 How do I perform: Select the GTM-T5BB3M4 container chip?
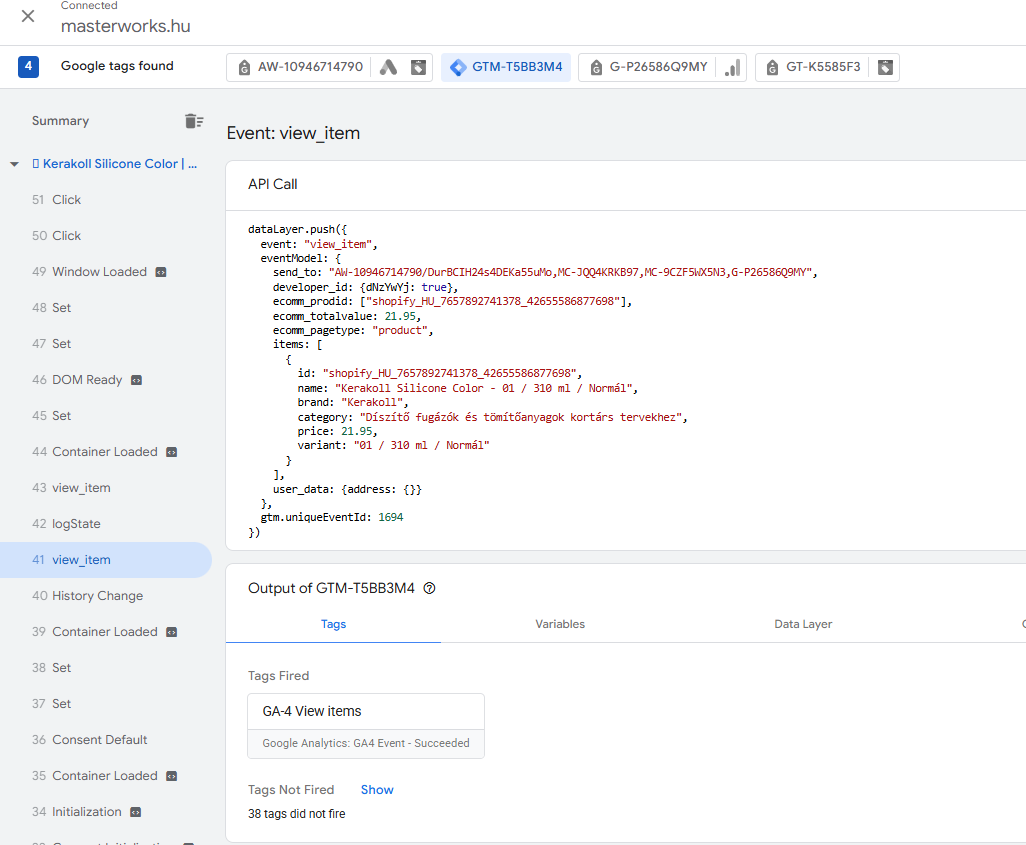(x=506, y=67)
